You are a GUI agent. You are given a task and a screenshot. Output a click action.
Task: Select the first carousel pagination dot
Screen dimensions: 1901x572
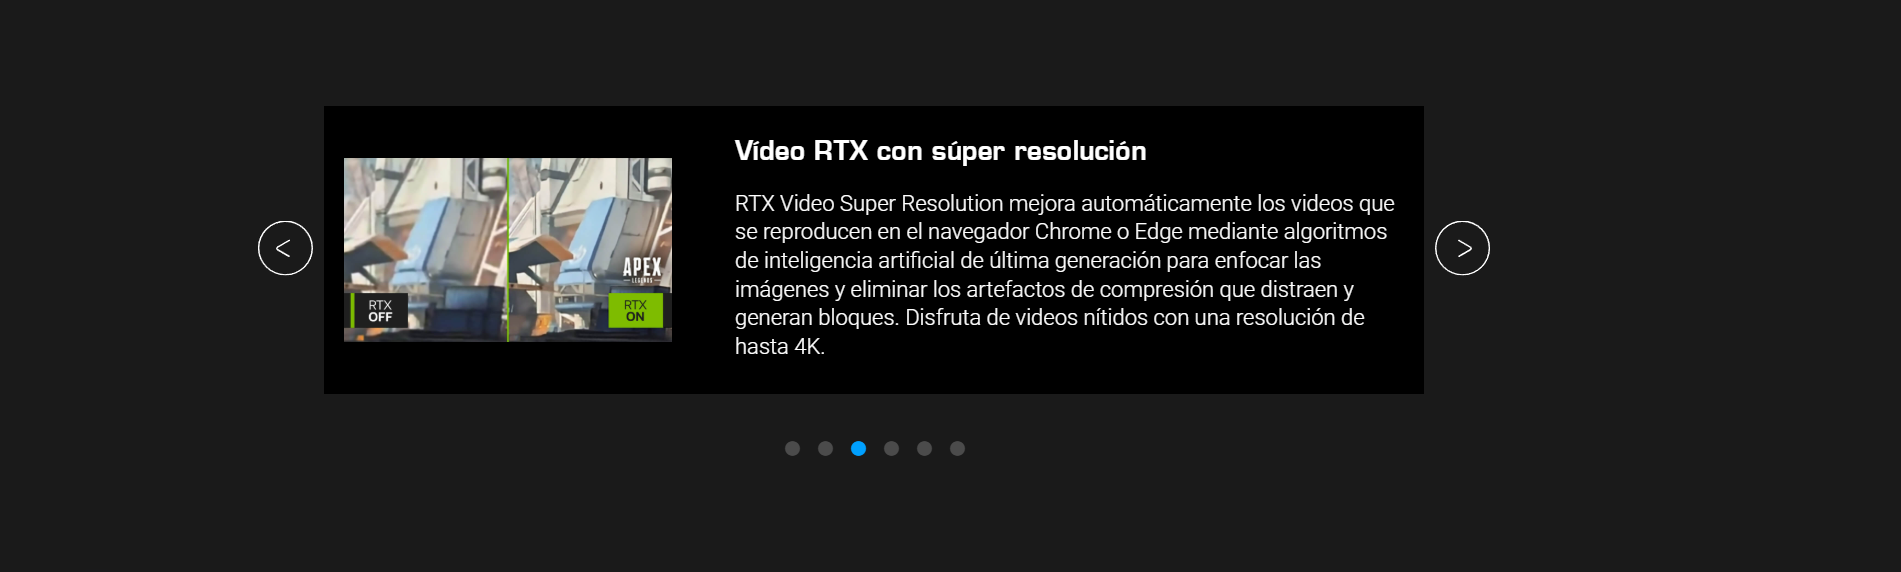pos(792,448)
